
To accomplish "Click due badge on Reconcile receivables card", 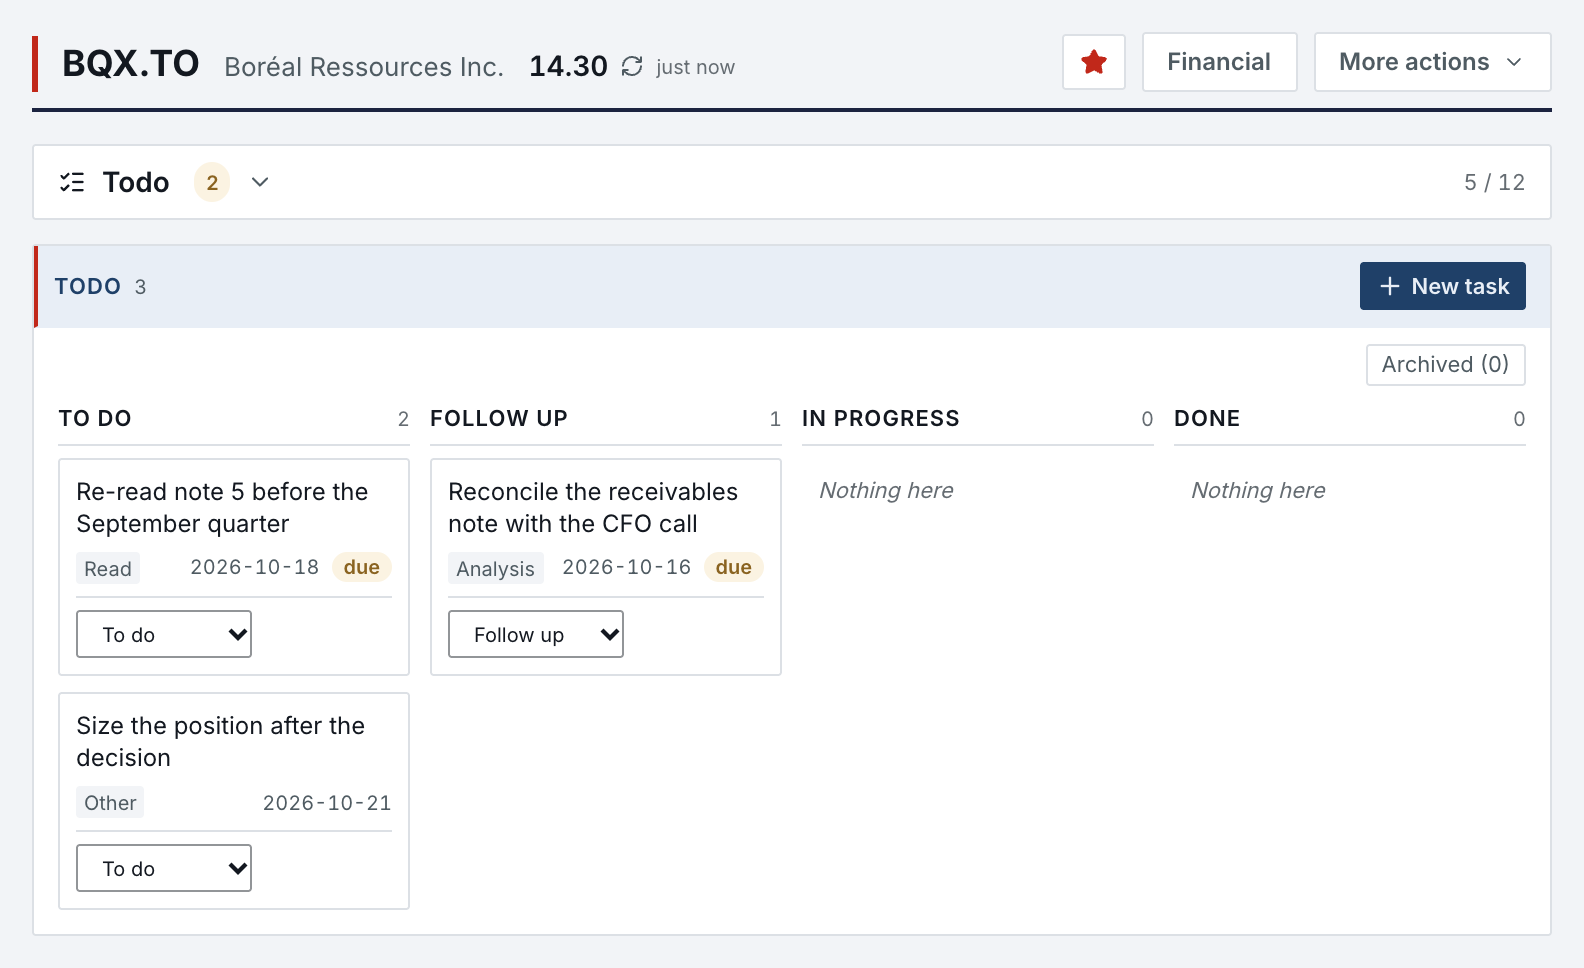I will pyautogui.click(x=733, y=567).
